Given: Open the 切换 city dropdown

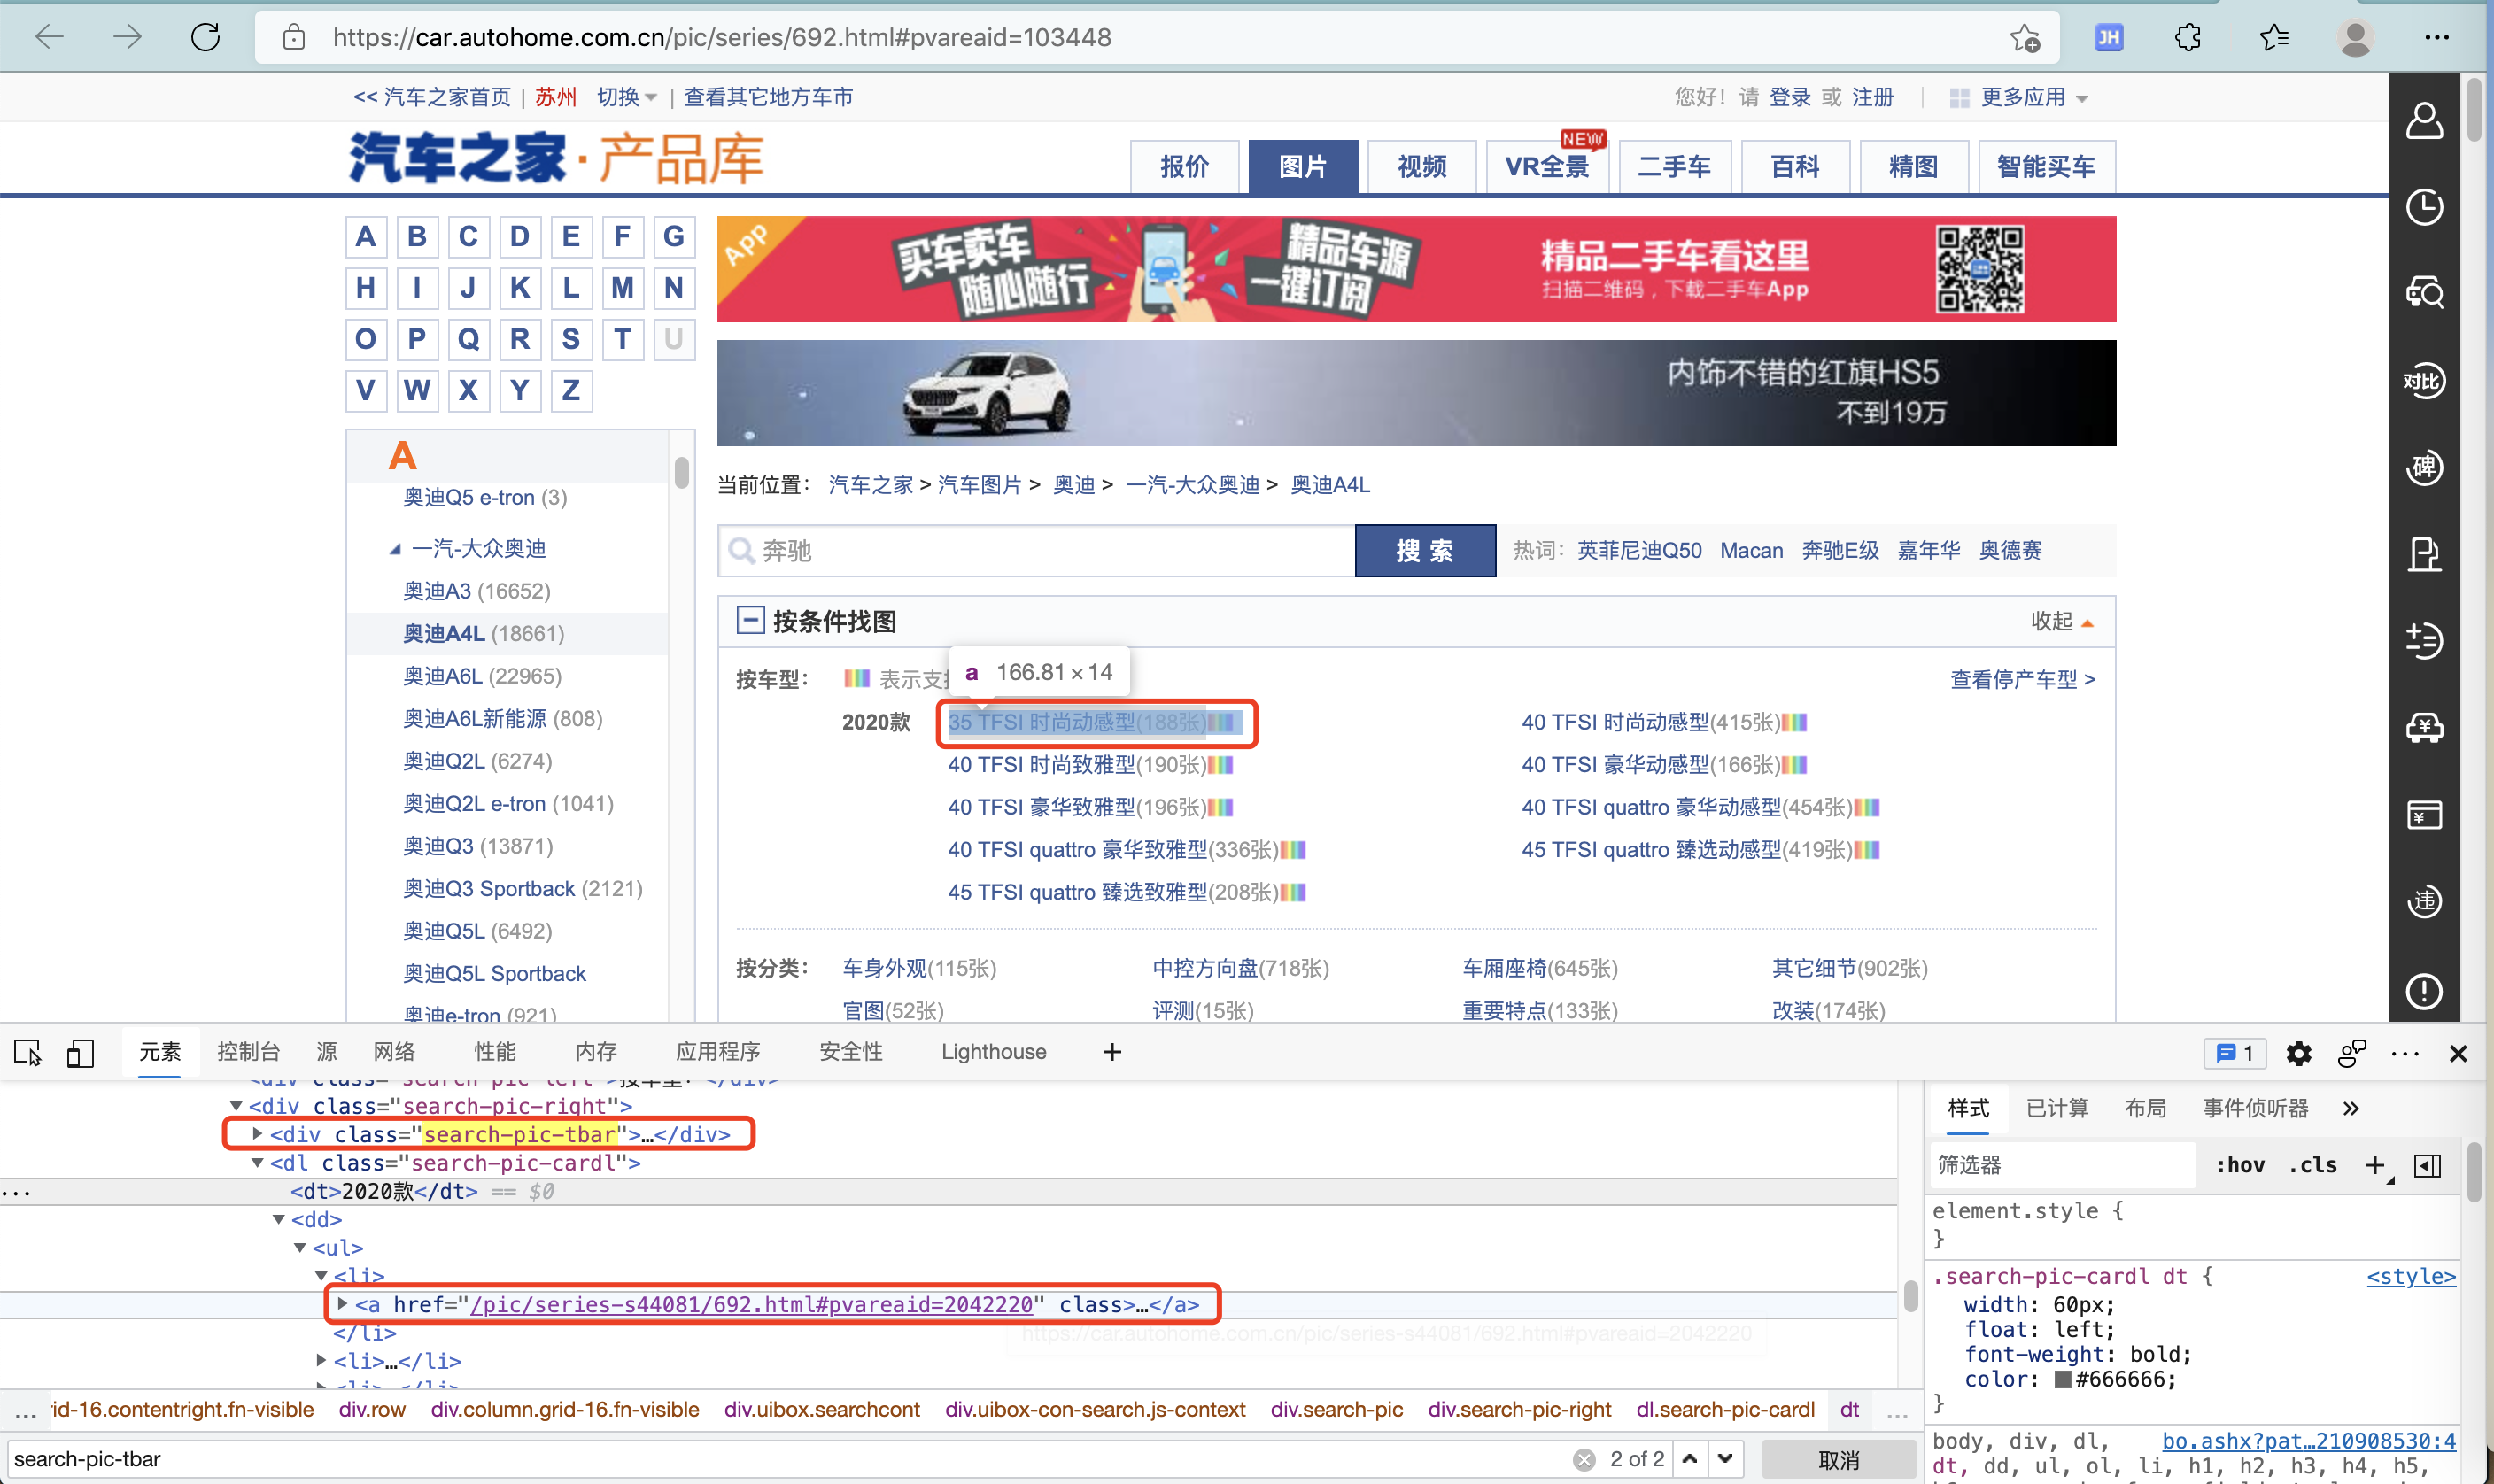Looking at the screenshot, I should [x=627, y=97].
